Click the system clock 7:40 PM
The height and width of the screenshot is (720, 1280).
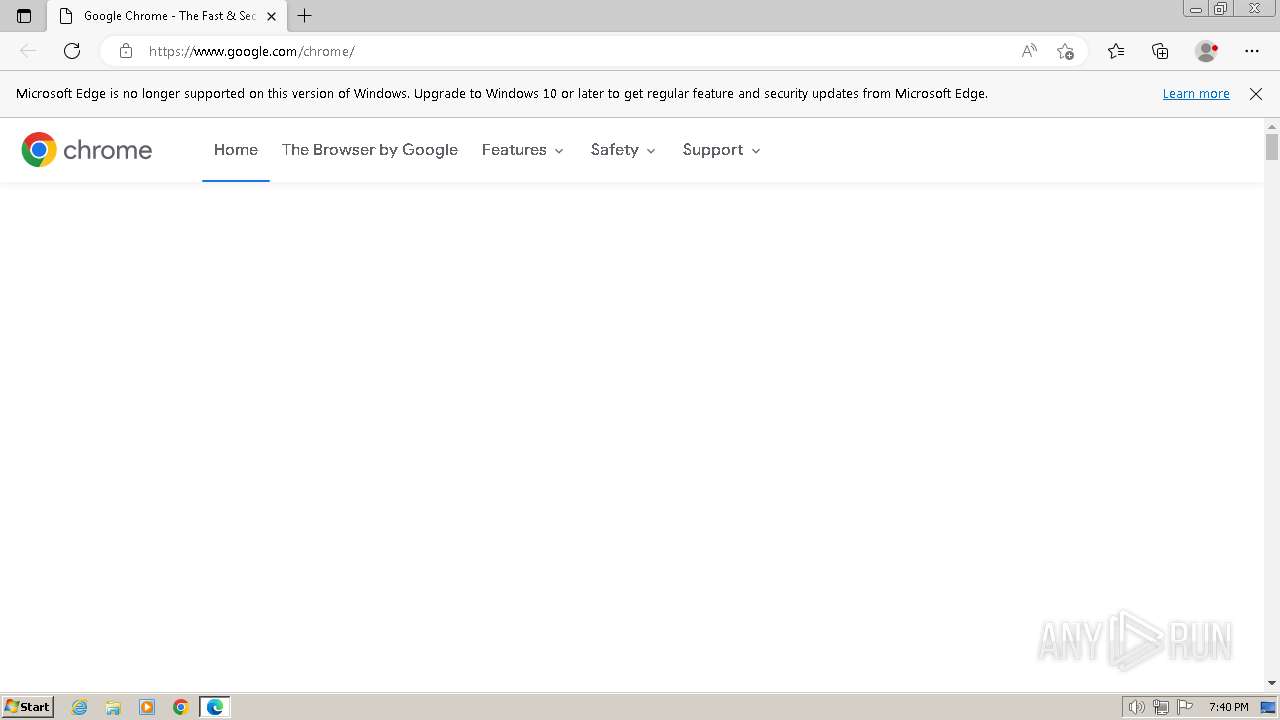pos(1228,707)
